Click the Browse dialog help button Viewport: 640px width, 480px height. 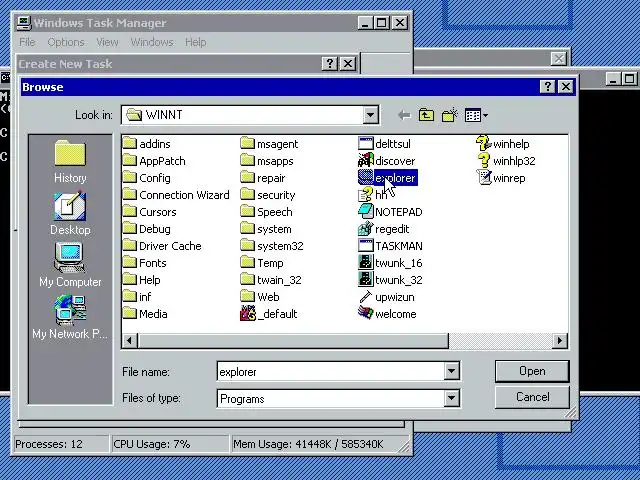tap(547, 87)
